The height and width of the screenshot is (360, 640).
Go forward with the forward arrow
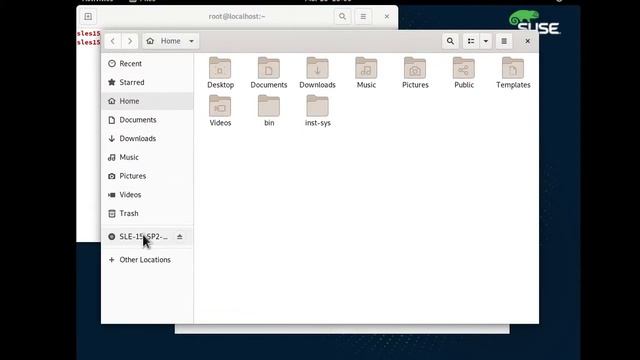[x=130, y=41]
